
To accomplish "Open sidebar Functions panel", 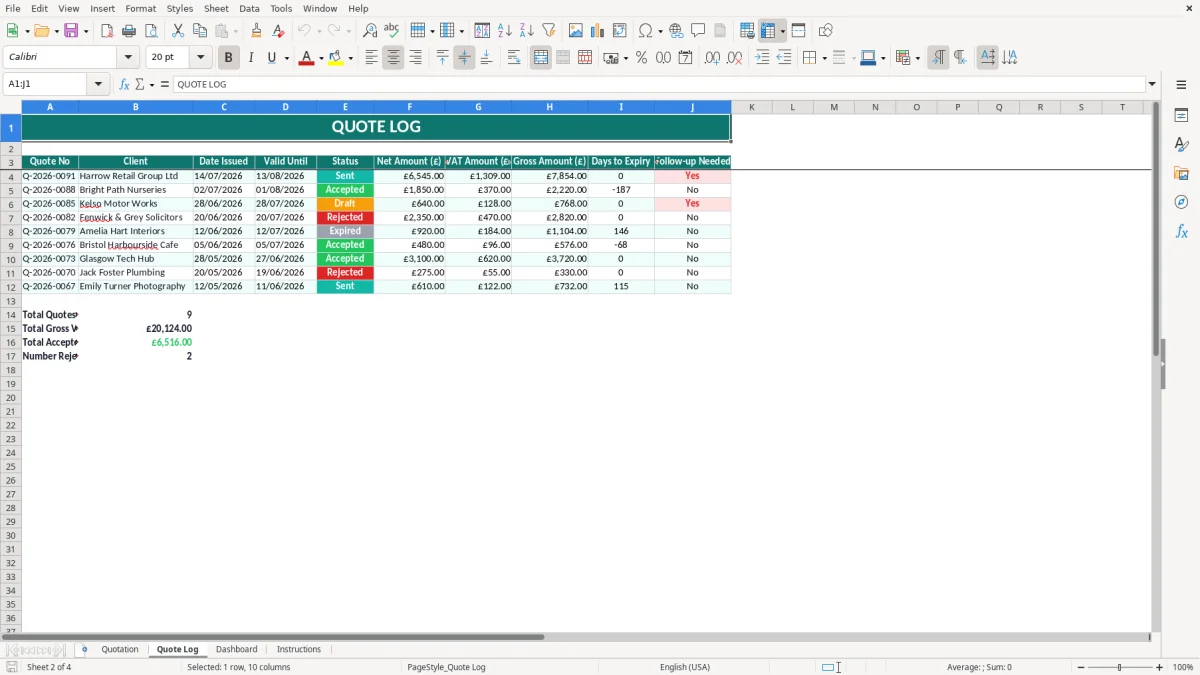I will [x=1181, y=232].
